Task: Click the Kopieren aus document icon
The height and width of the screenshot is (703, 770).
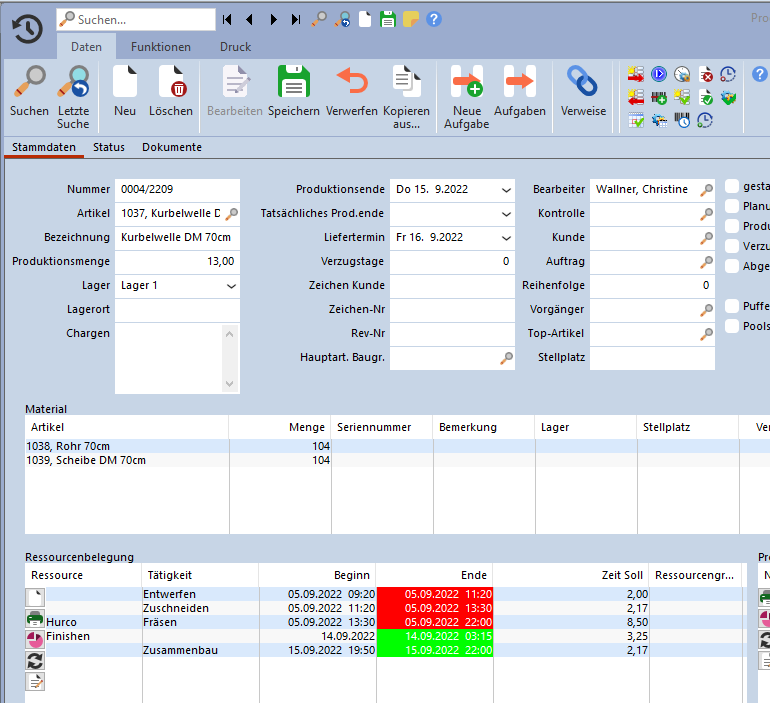Action: pos(406,83)
